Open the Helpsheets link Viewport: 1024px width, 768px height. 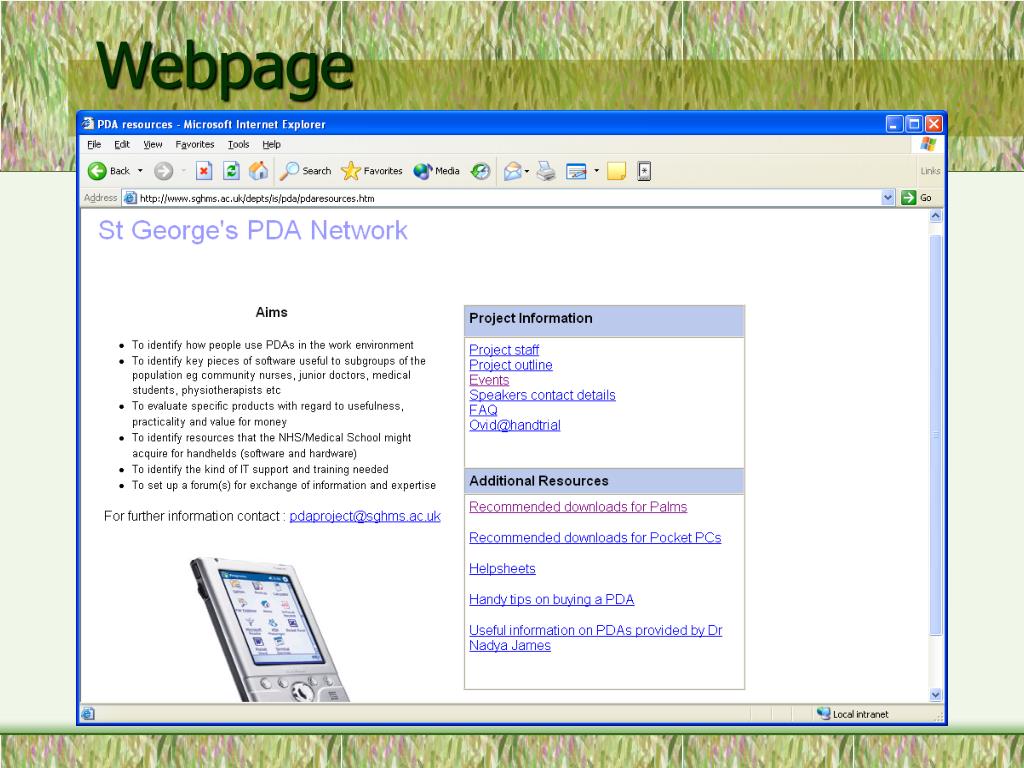pyautogui.click(x=502, y=569)
